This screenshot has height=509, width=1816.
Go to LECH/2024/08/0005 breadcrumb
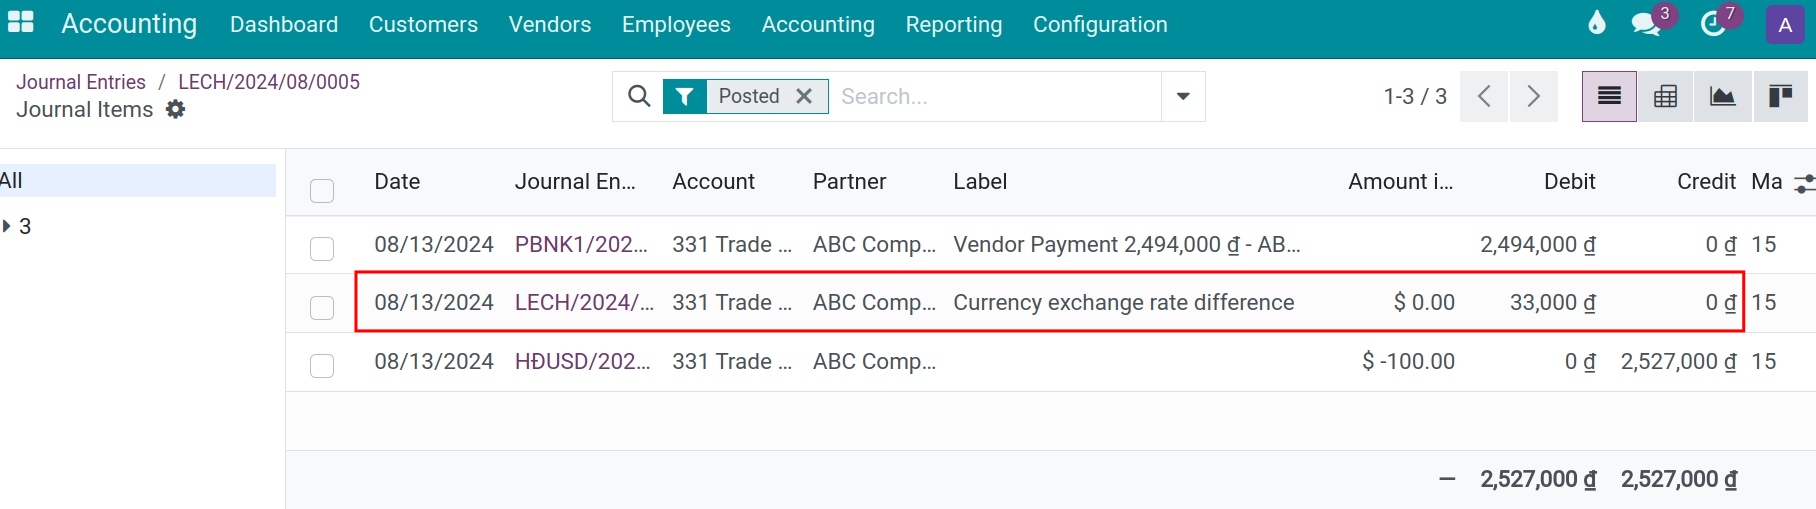(269, 82)
